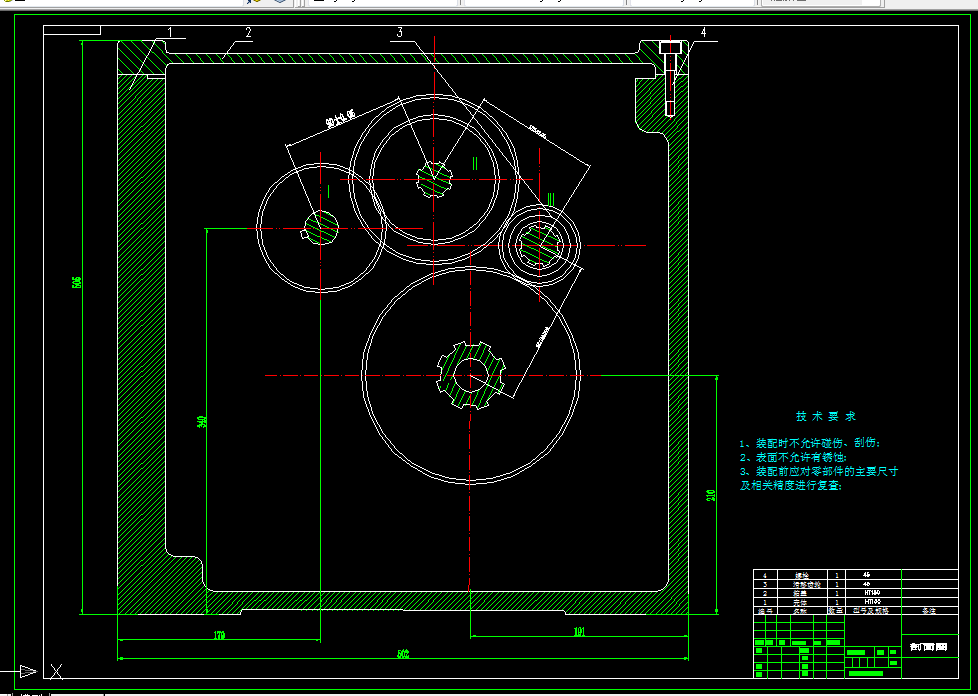Select overall height dimension text at left edge

[x=77, y=282]
